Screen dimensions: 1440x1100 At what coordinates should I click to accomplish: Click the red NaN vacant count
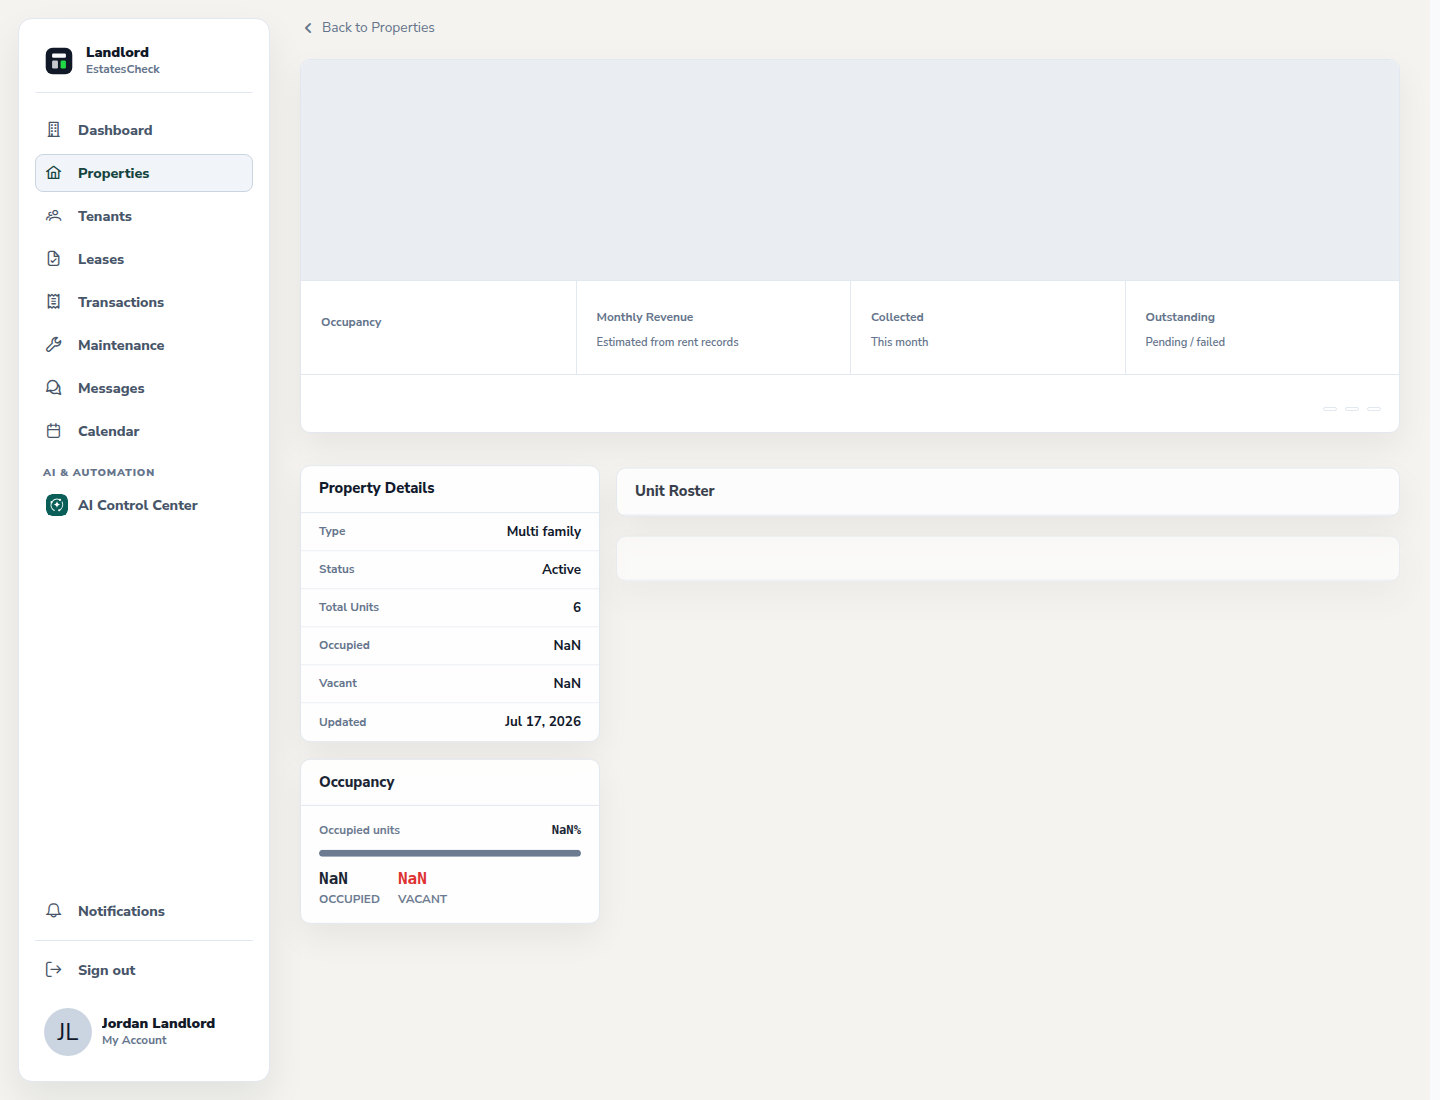point(412,878)
